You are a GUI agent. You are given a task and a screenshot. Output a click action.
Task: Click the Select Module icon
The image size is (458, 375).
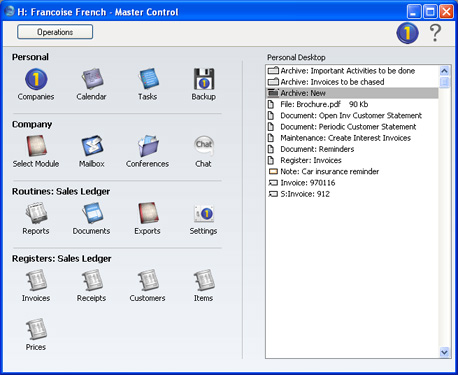pyautogui.click(x=36, y=146)
